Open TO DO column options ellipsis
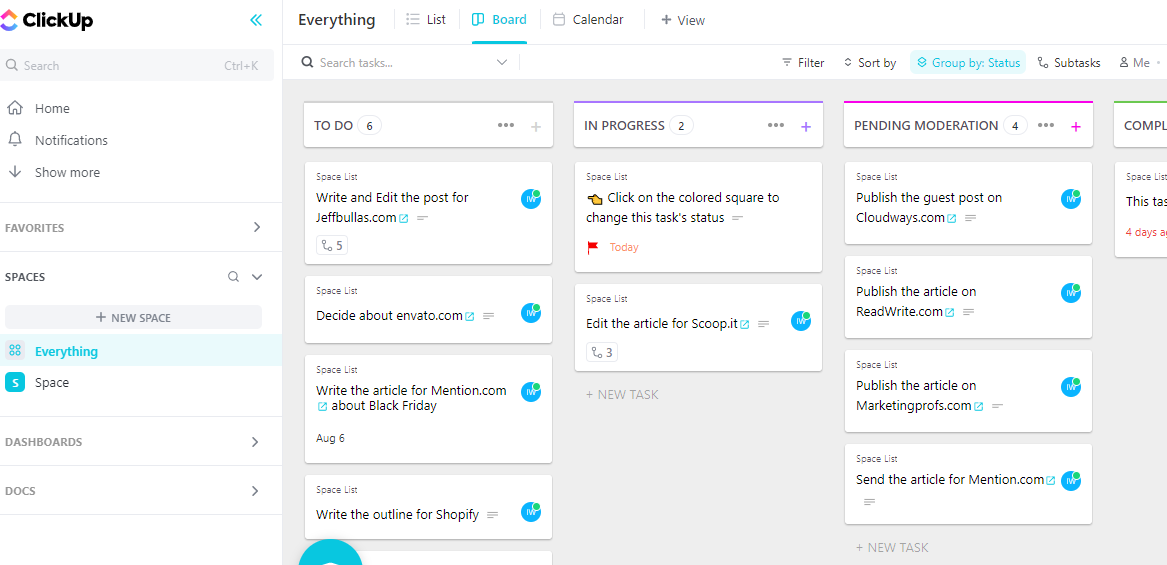The image size is (1167, 565). point(506,126)
